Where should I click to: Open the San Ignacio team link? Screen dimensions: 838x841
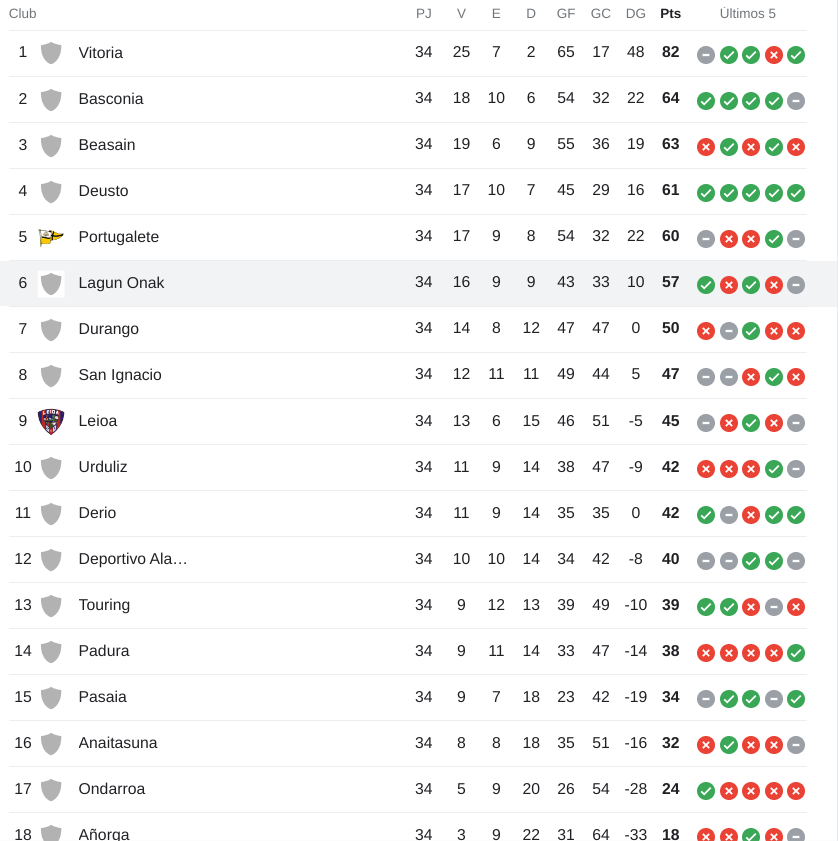click(120, 375)
